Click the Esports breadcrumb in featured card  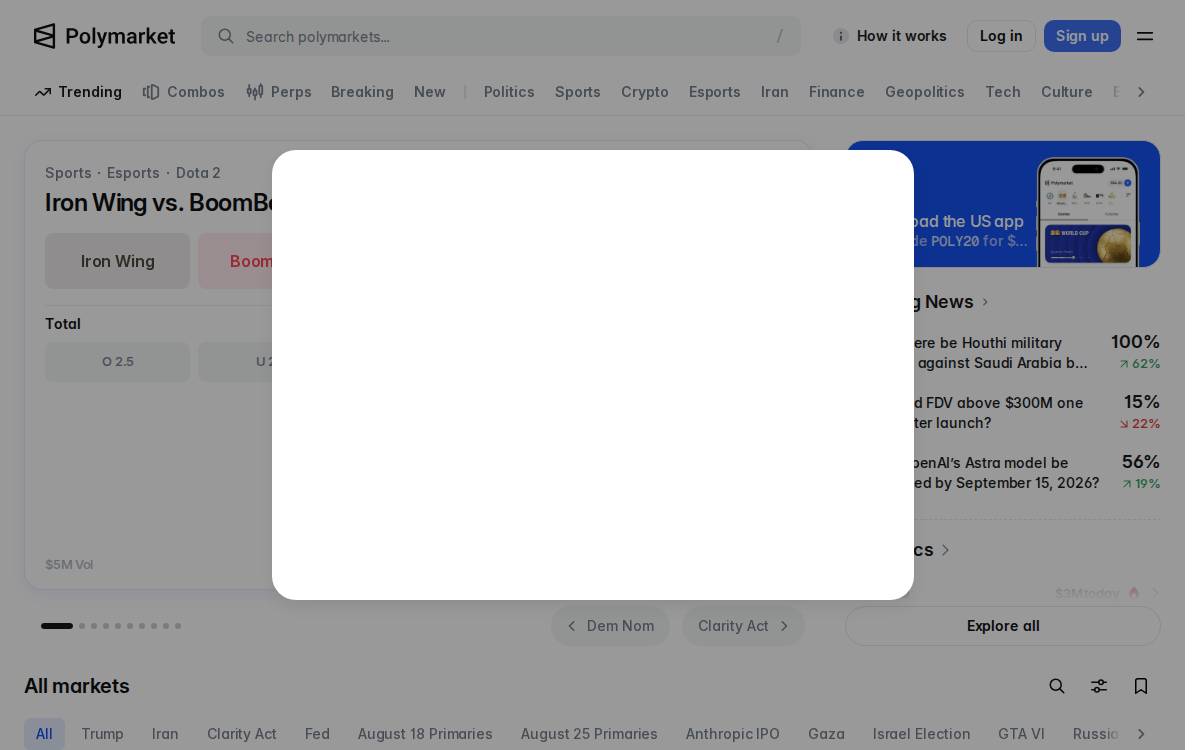click(x=133, y=173)
